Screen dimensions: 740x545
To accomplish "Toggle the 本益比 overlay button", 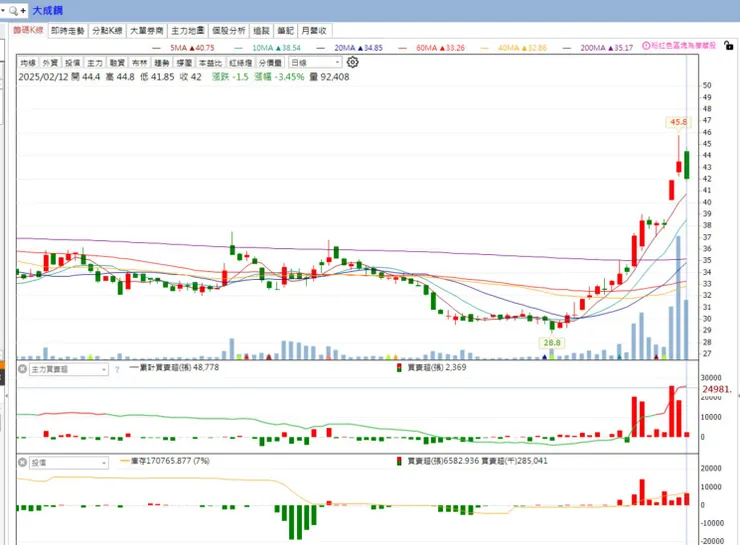I will 210,63.
